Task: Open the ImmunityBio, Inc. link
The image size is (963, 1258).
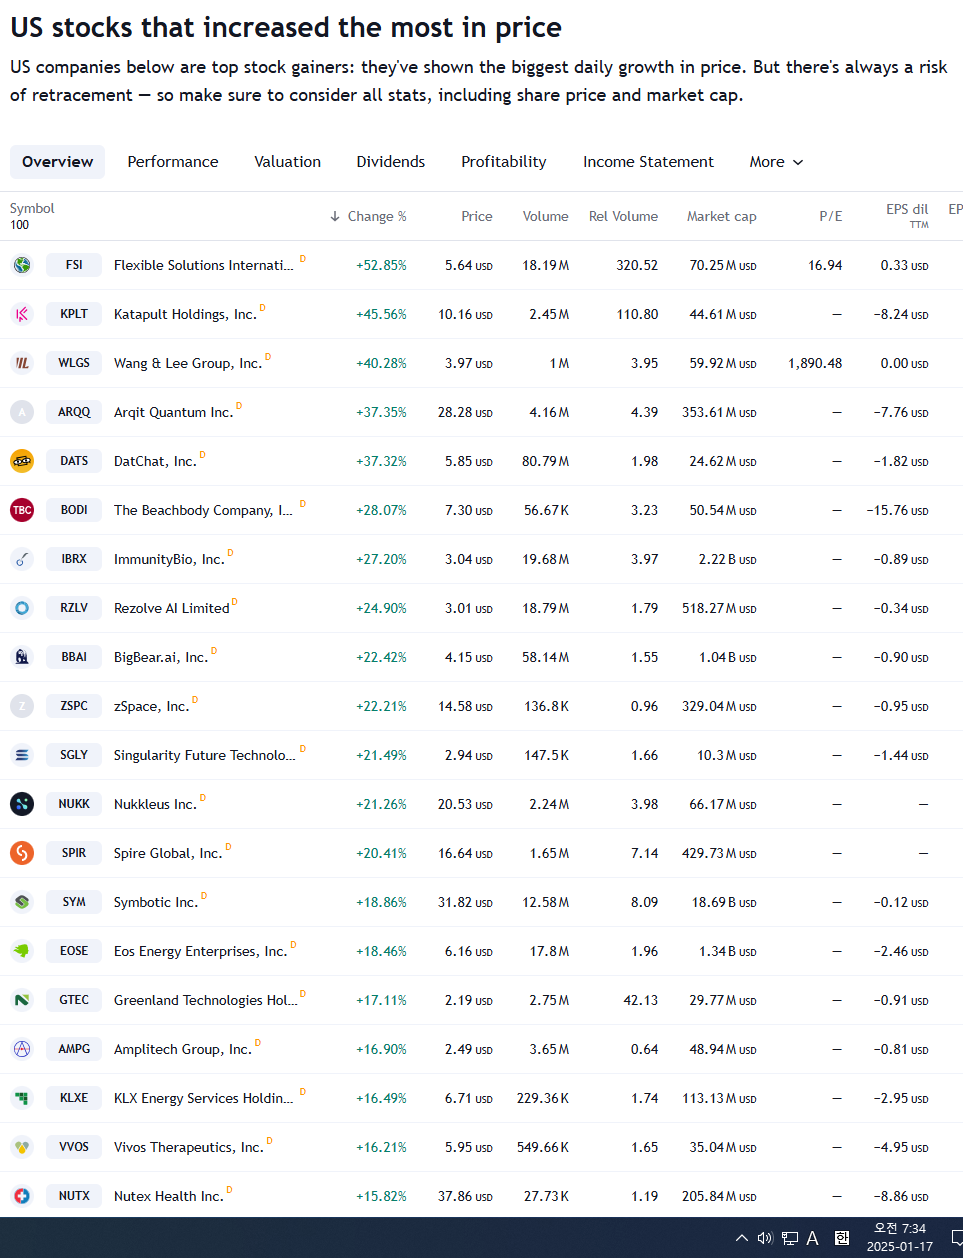Action: 169,559
